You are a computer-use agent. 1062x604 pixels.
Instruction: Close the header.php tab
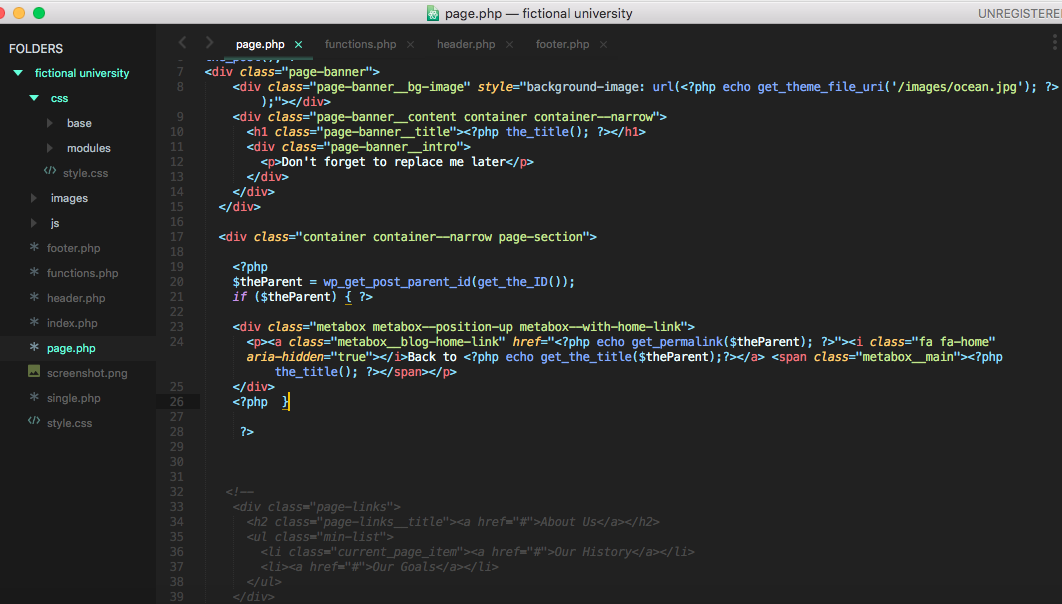tap(509, 45)
